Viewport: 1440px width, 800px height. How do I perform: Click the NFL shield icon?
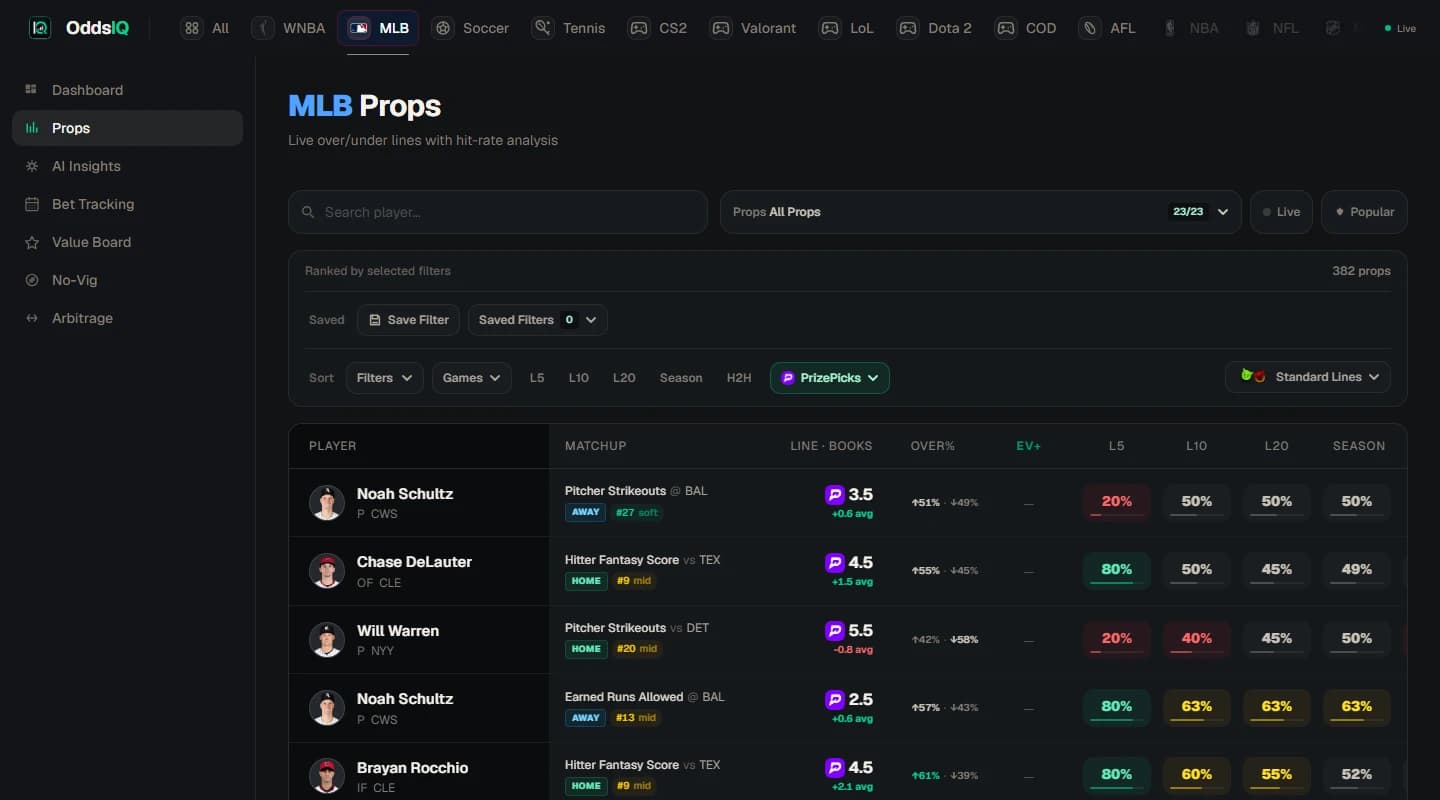[1253, 28]
